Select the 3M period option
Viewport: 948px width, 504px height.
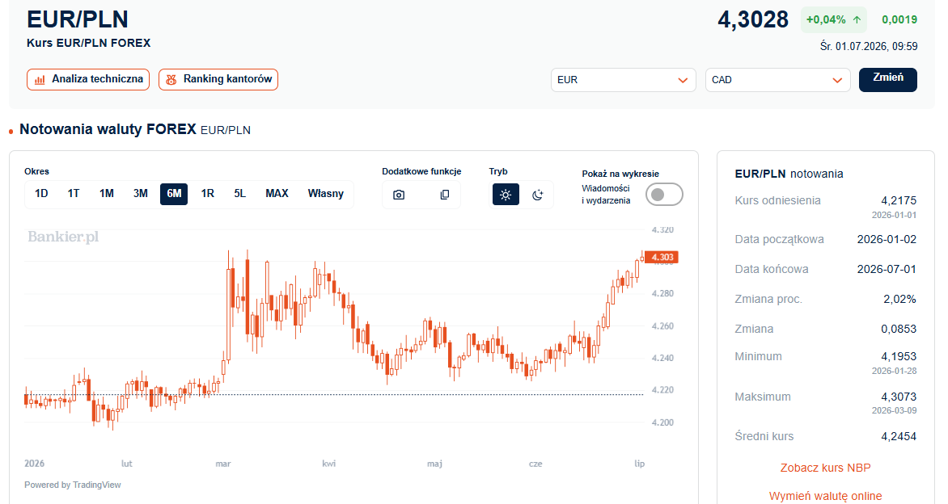coord(140,194)
